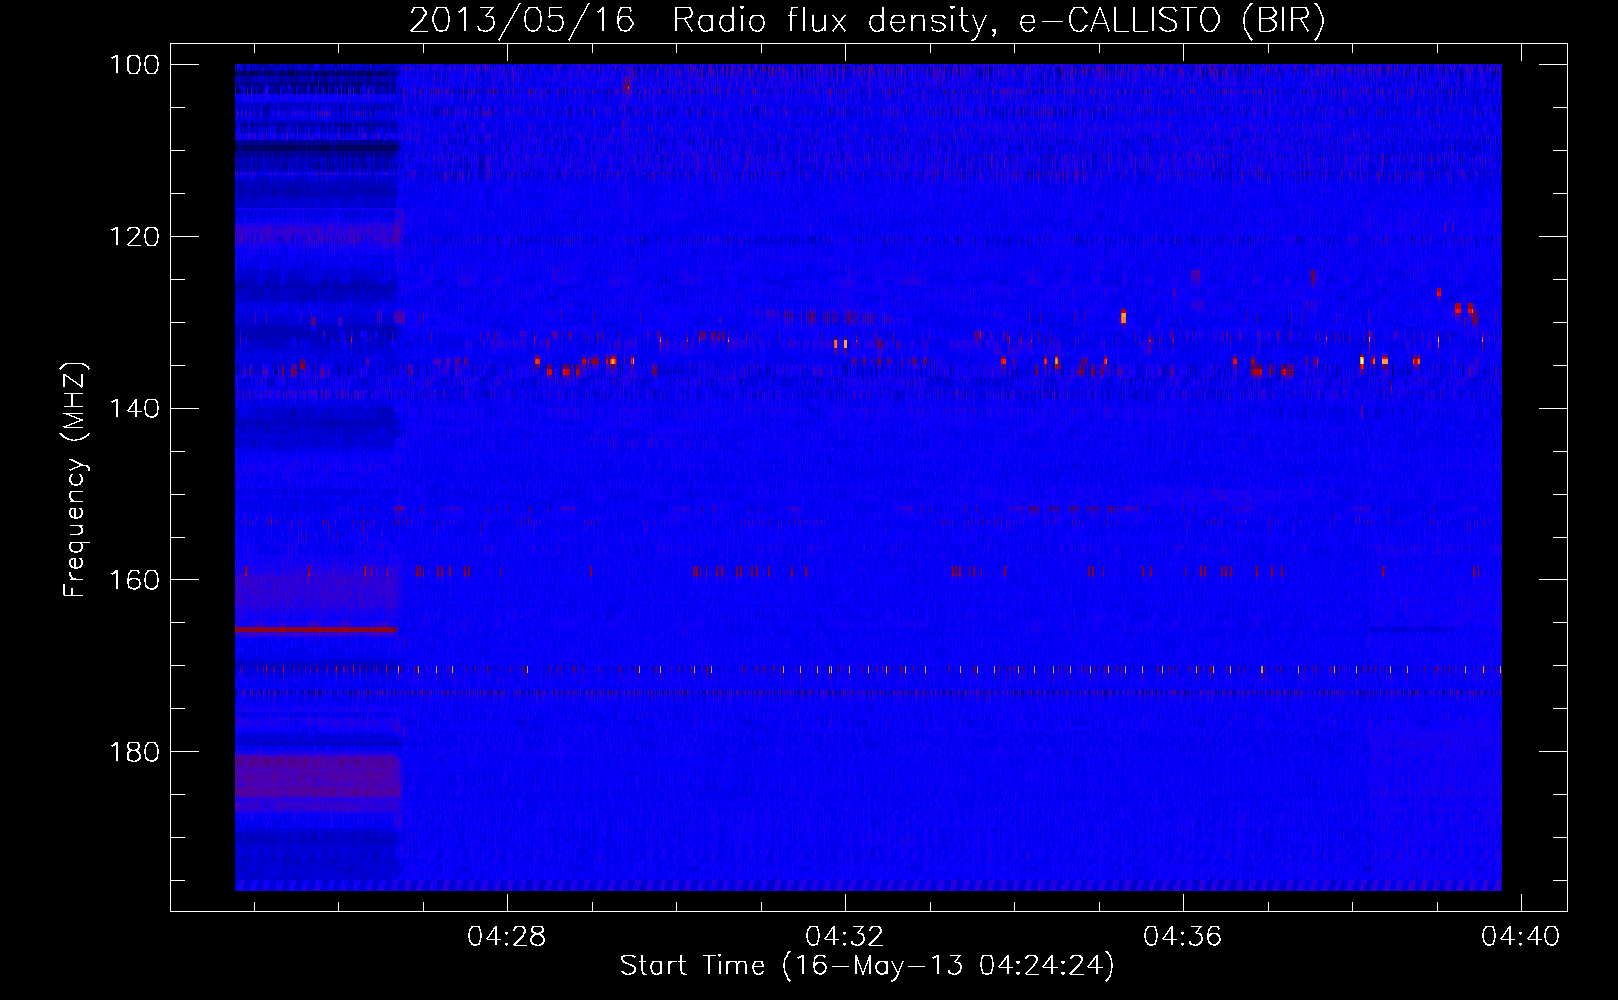1618x1000 pixels.
Task: Click the 04:40 time tick label
Action: [x=1521, y=937]
